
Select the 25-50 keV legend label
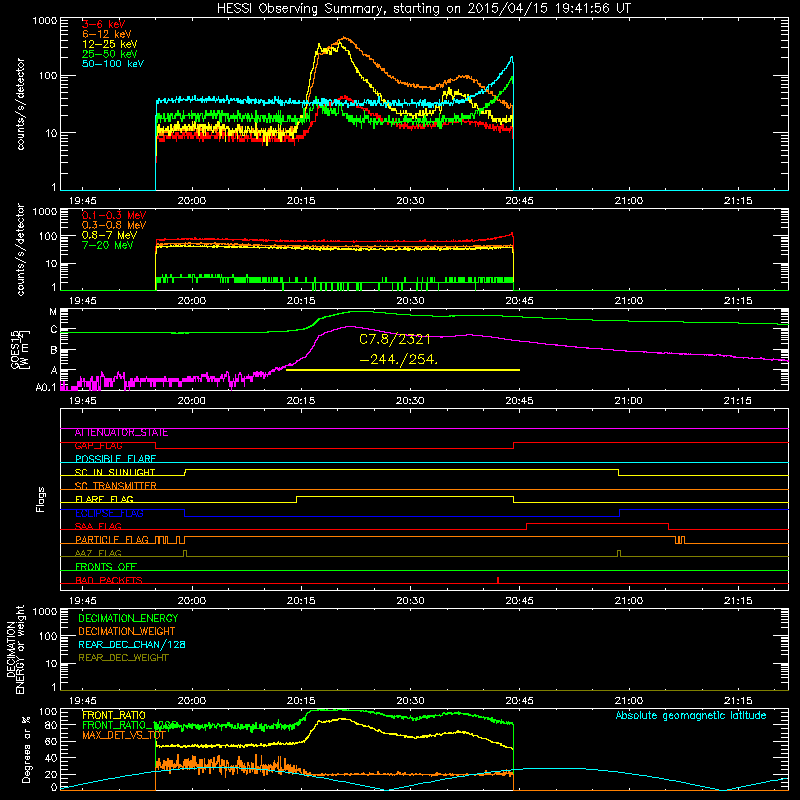tap(110, 54)
